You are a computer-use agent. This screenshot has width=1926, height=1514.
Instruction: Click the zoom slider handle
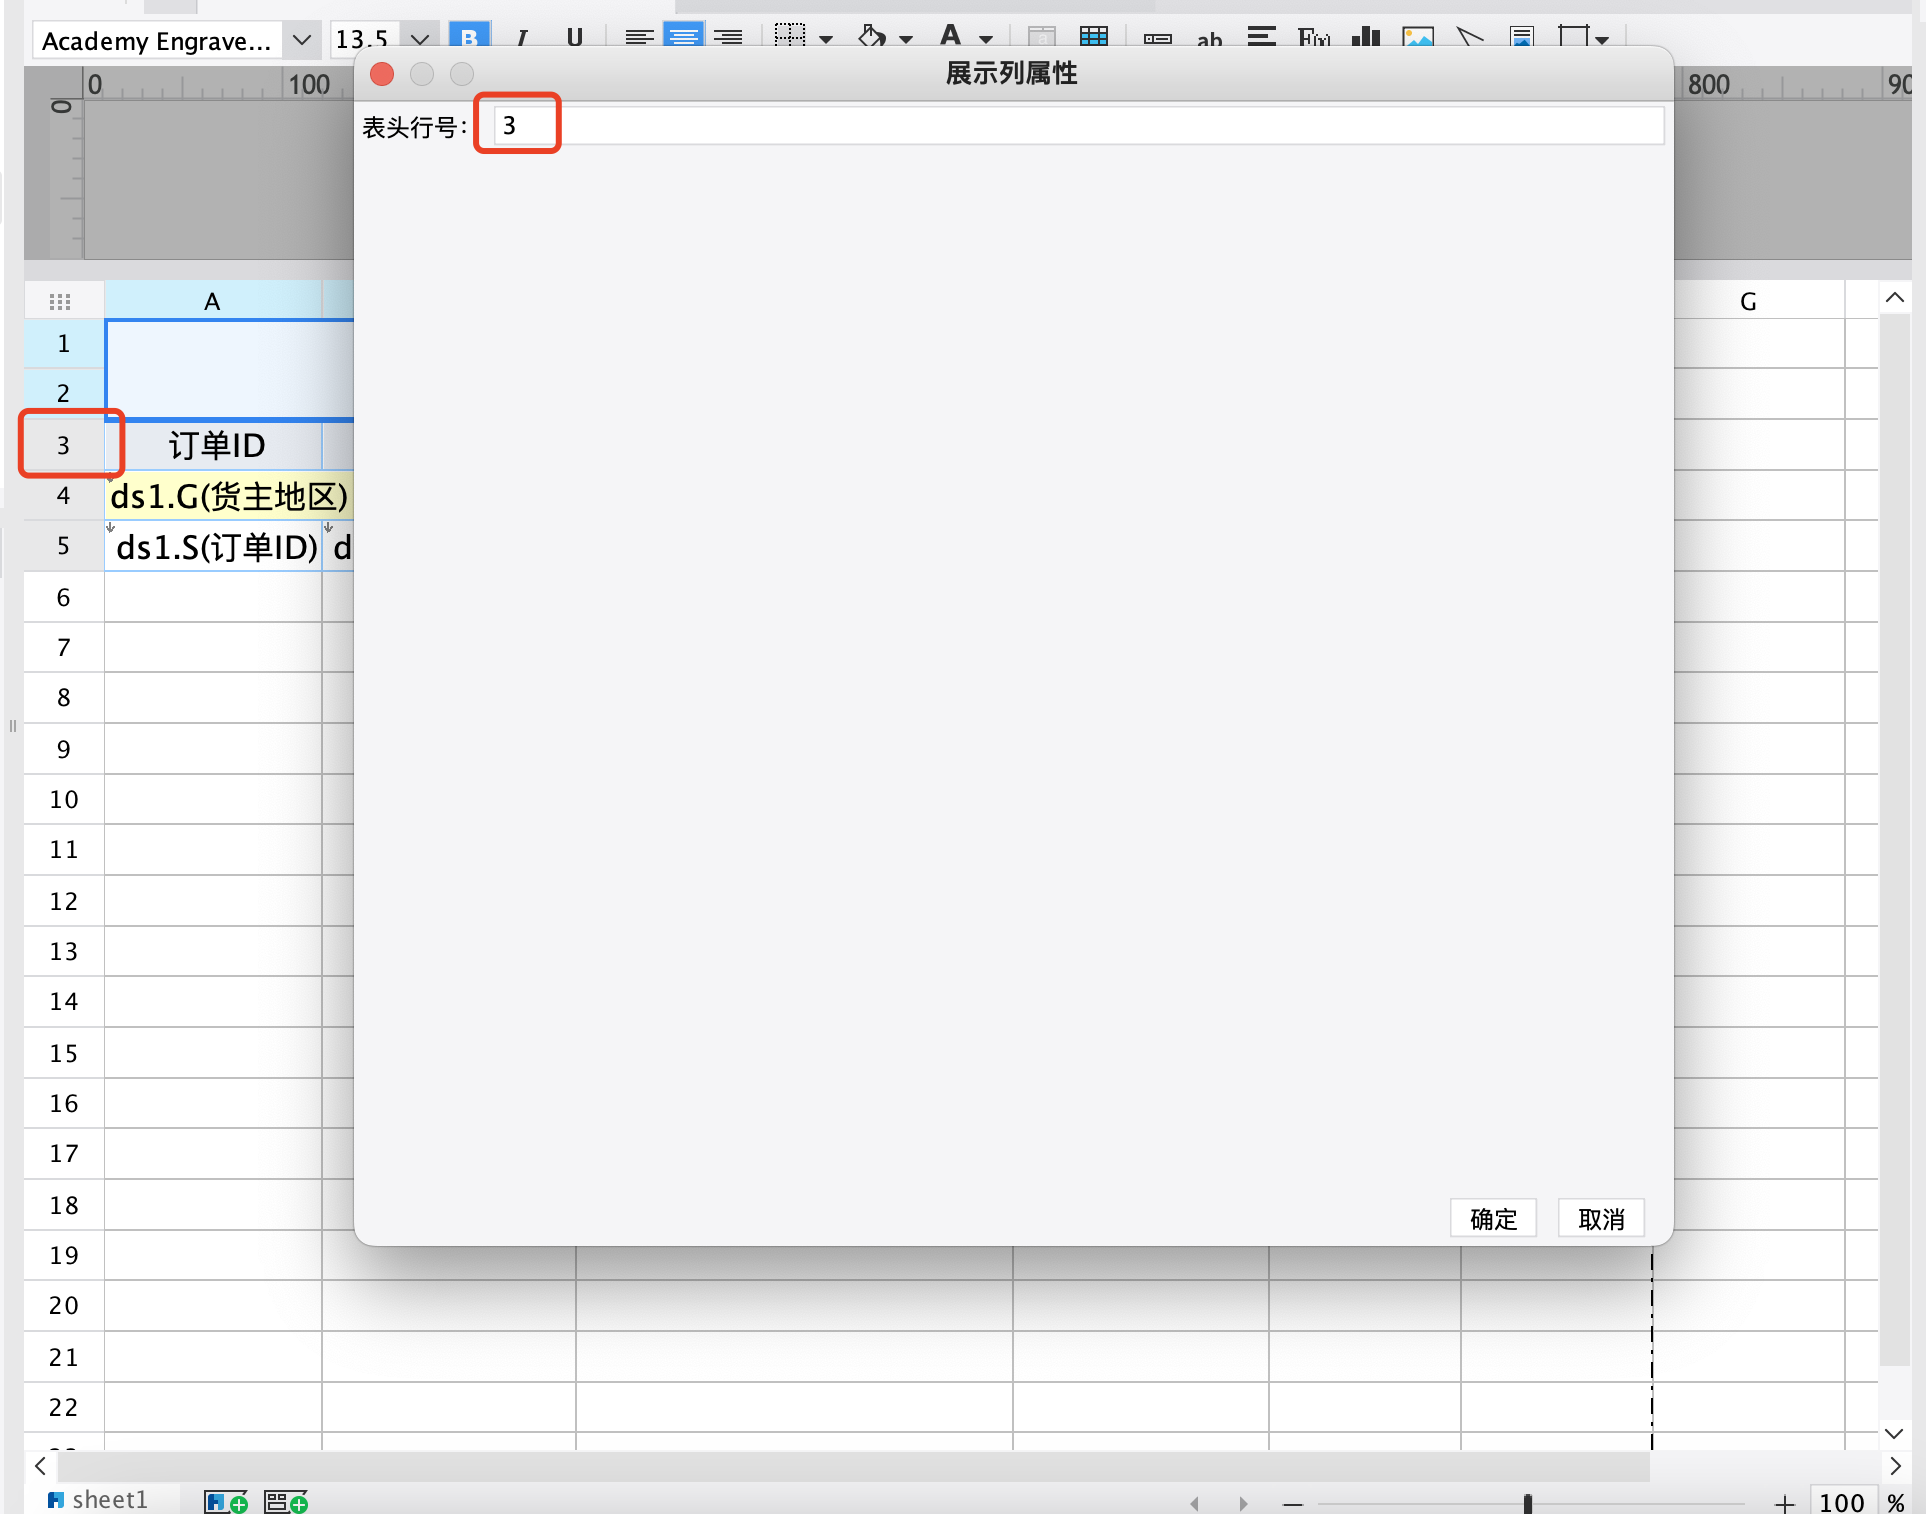1527,1502
